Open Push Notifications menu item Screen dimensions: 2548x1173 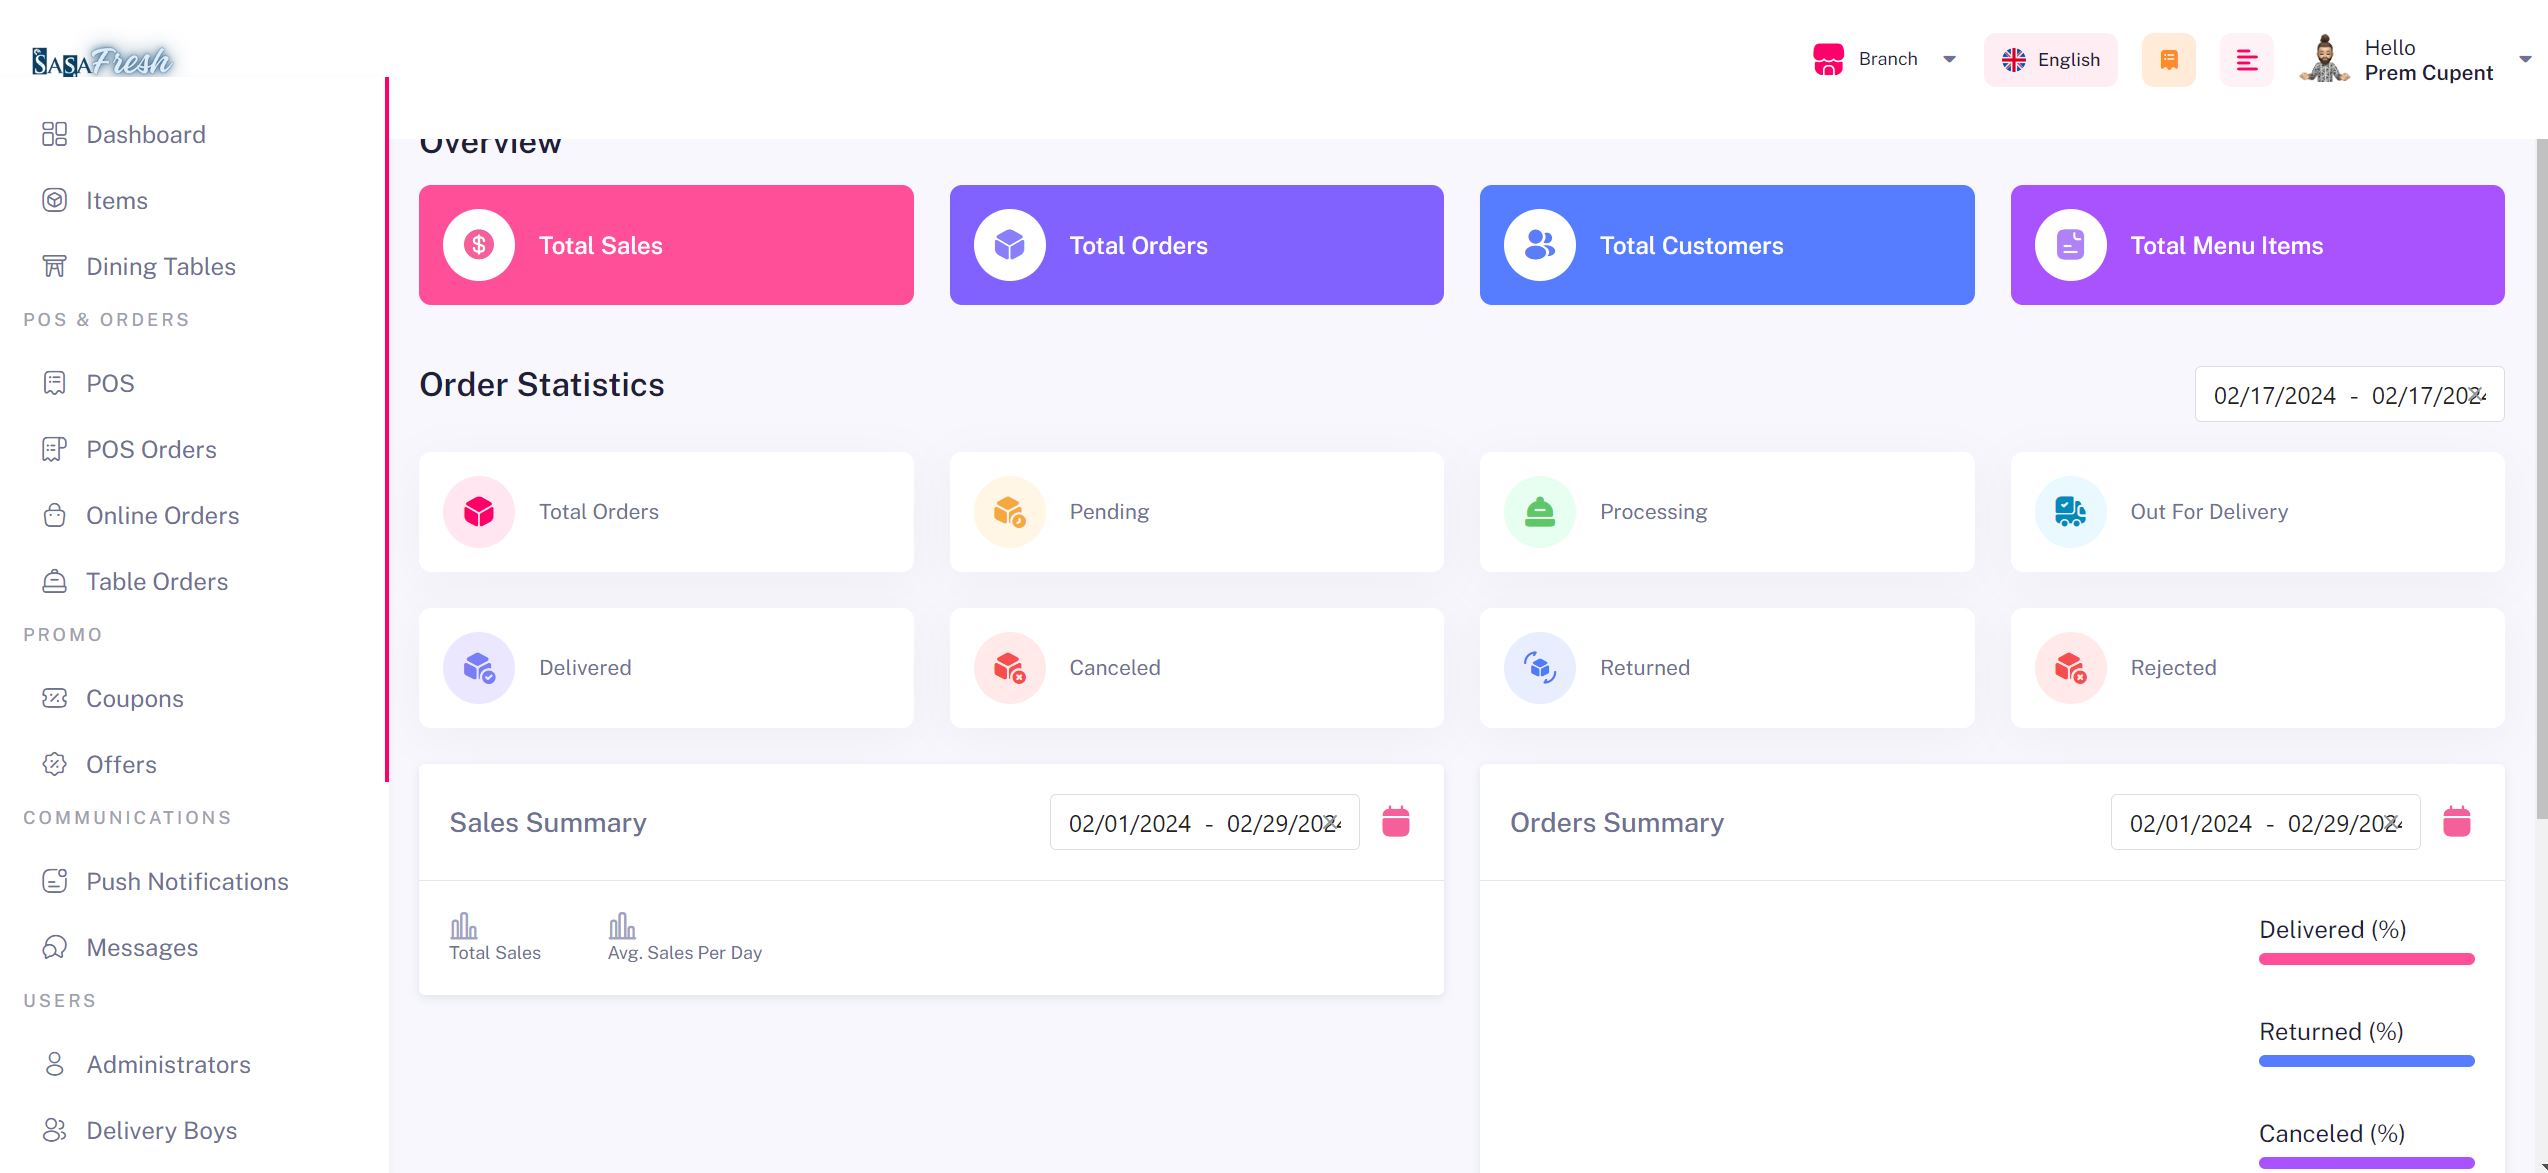point(187,882)
